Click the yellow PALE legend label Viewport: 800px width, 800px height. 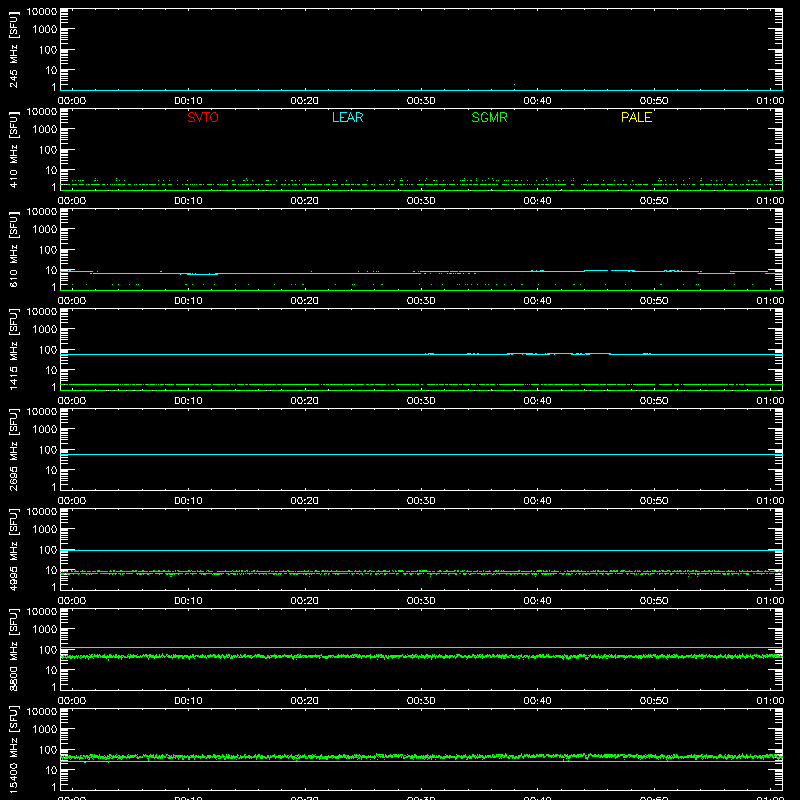[636, 117]
